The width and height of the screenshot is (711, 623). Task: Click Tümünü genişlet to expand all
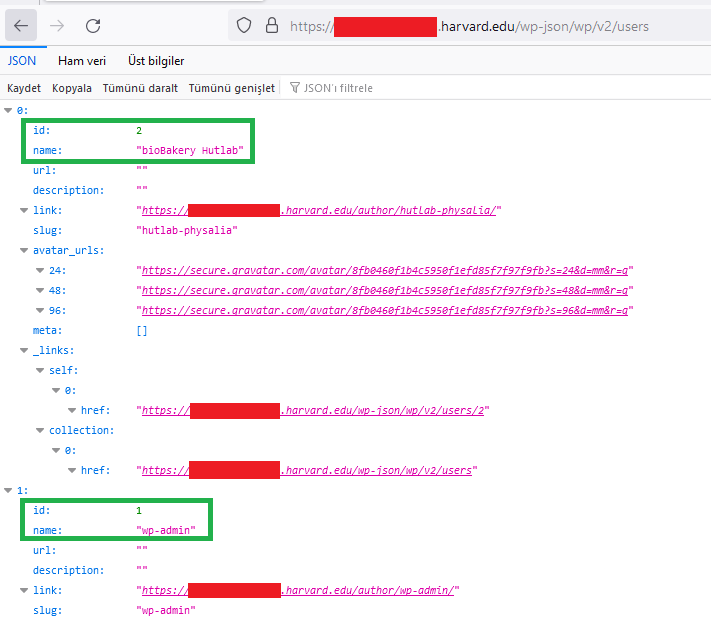[x=232, y=88]
